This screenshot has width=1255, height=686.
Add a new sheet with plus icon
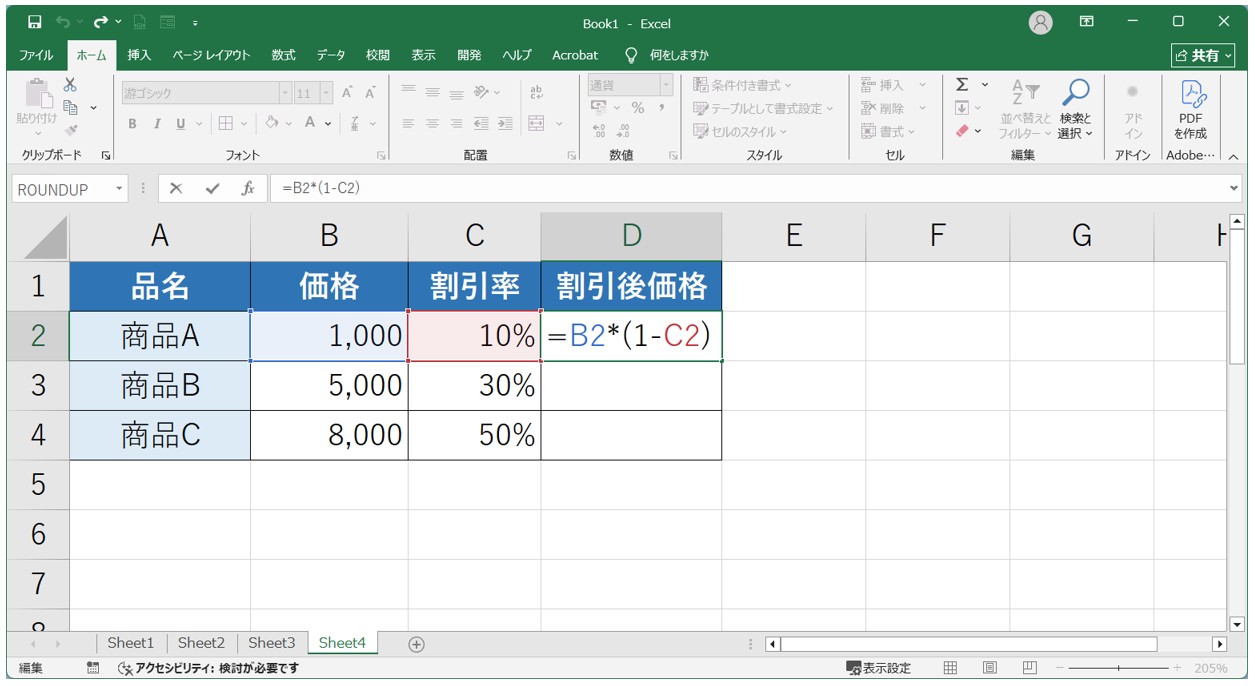pyautogui.click(x=417, y=644)
